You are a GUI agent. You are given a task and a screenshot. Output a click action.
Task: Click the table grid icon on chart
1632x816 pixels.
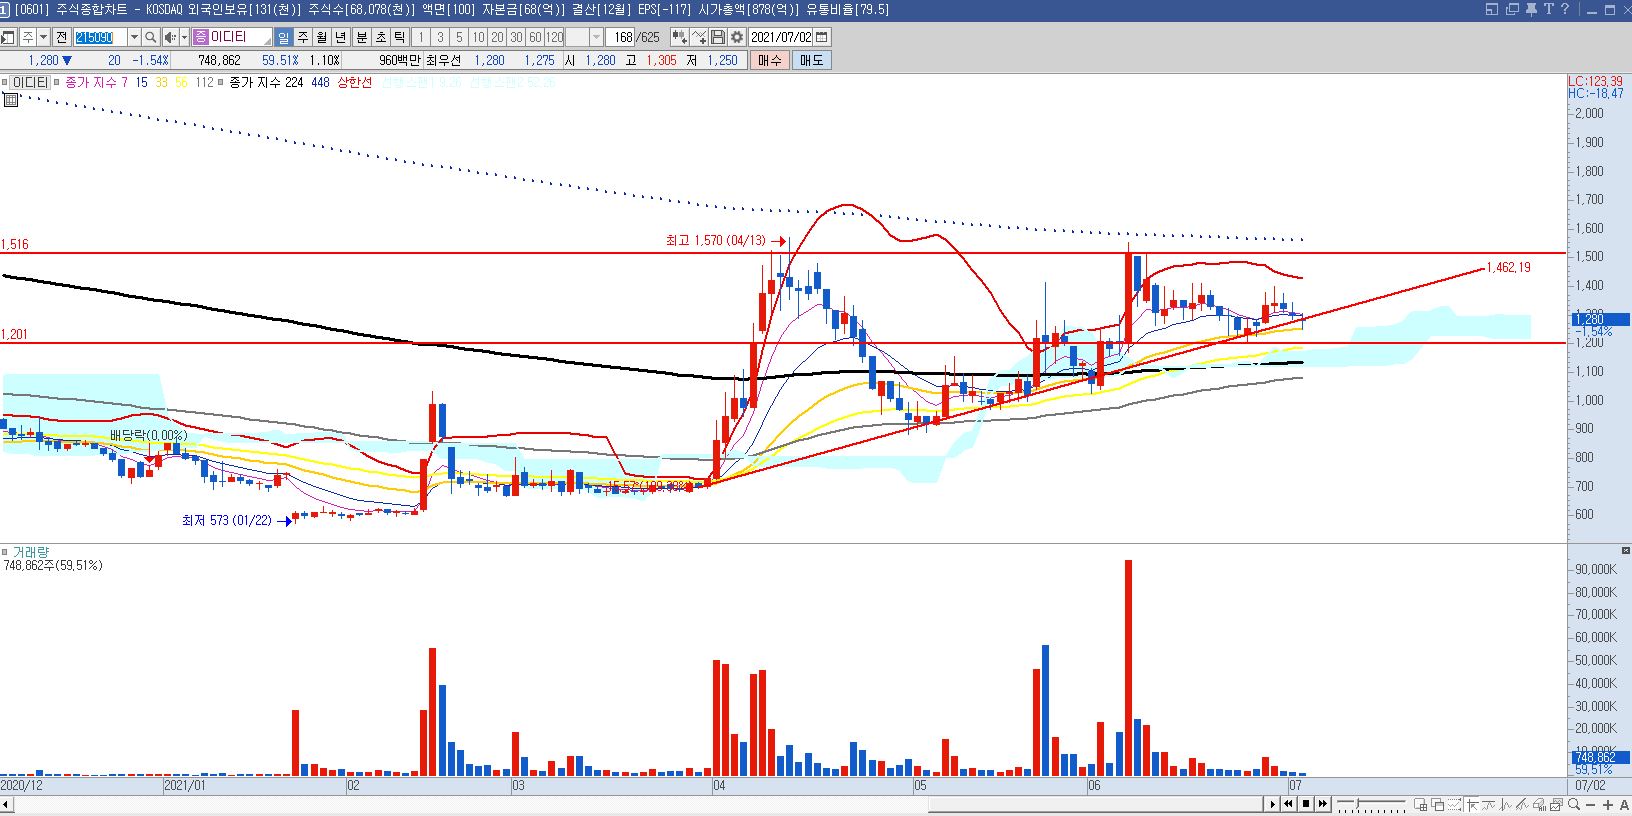coord(11,99)
